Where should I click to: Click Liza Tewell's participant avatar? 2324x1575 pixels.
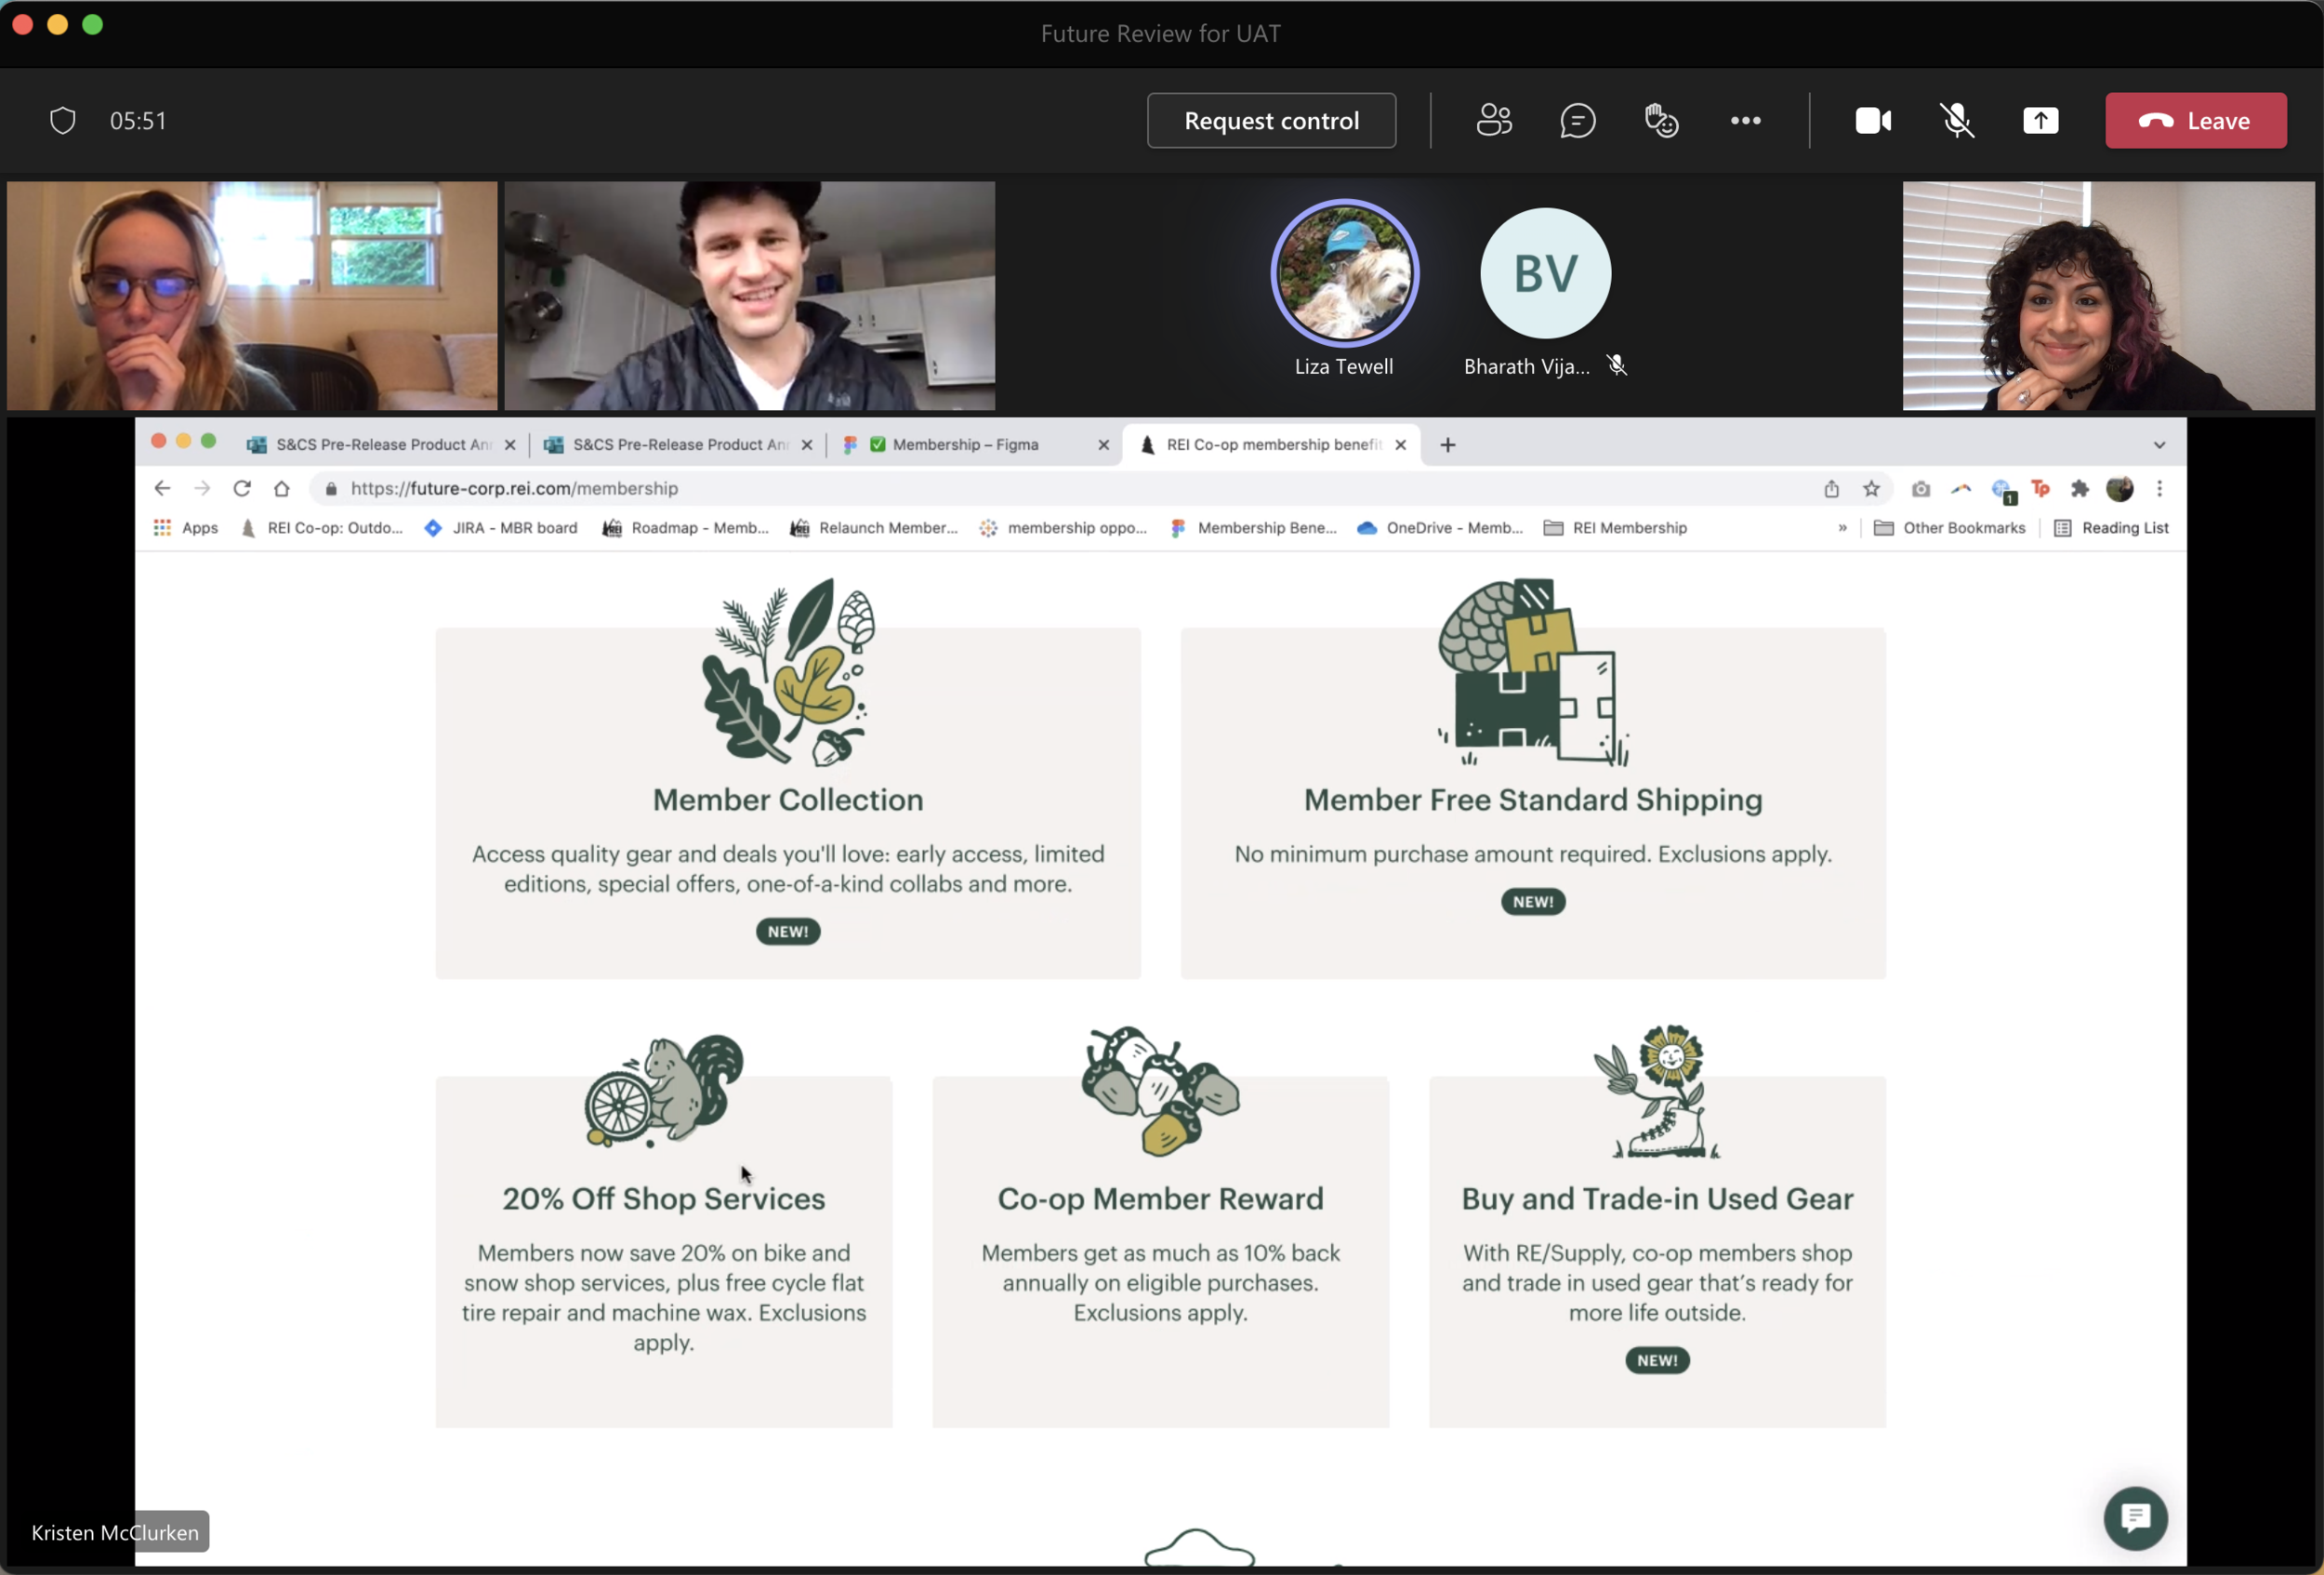click(x=1344, y=273)
